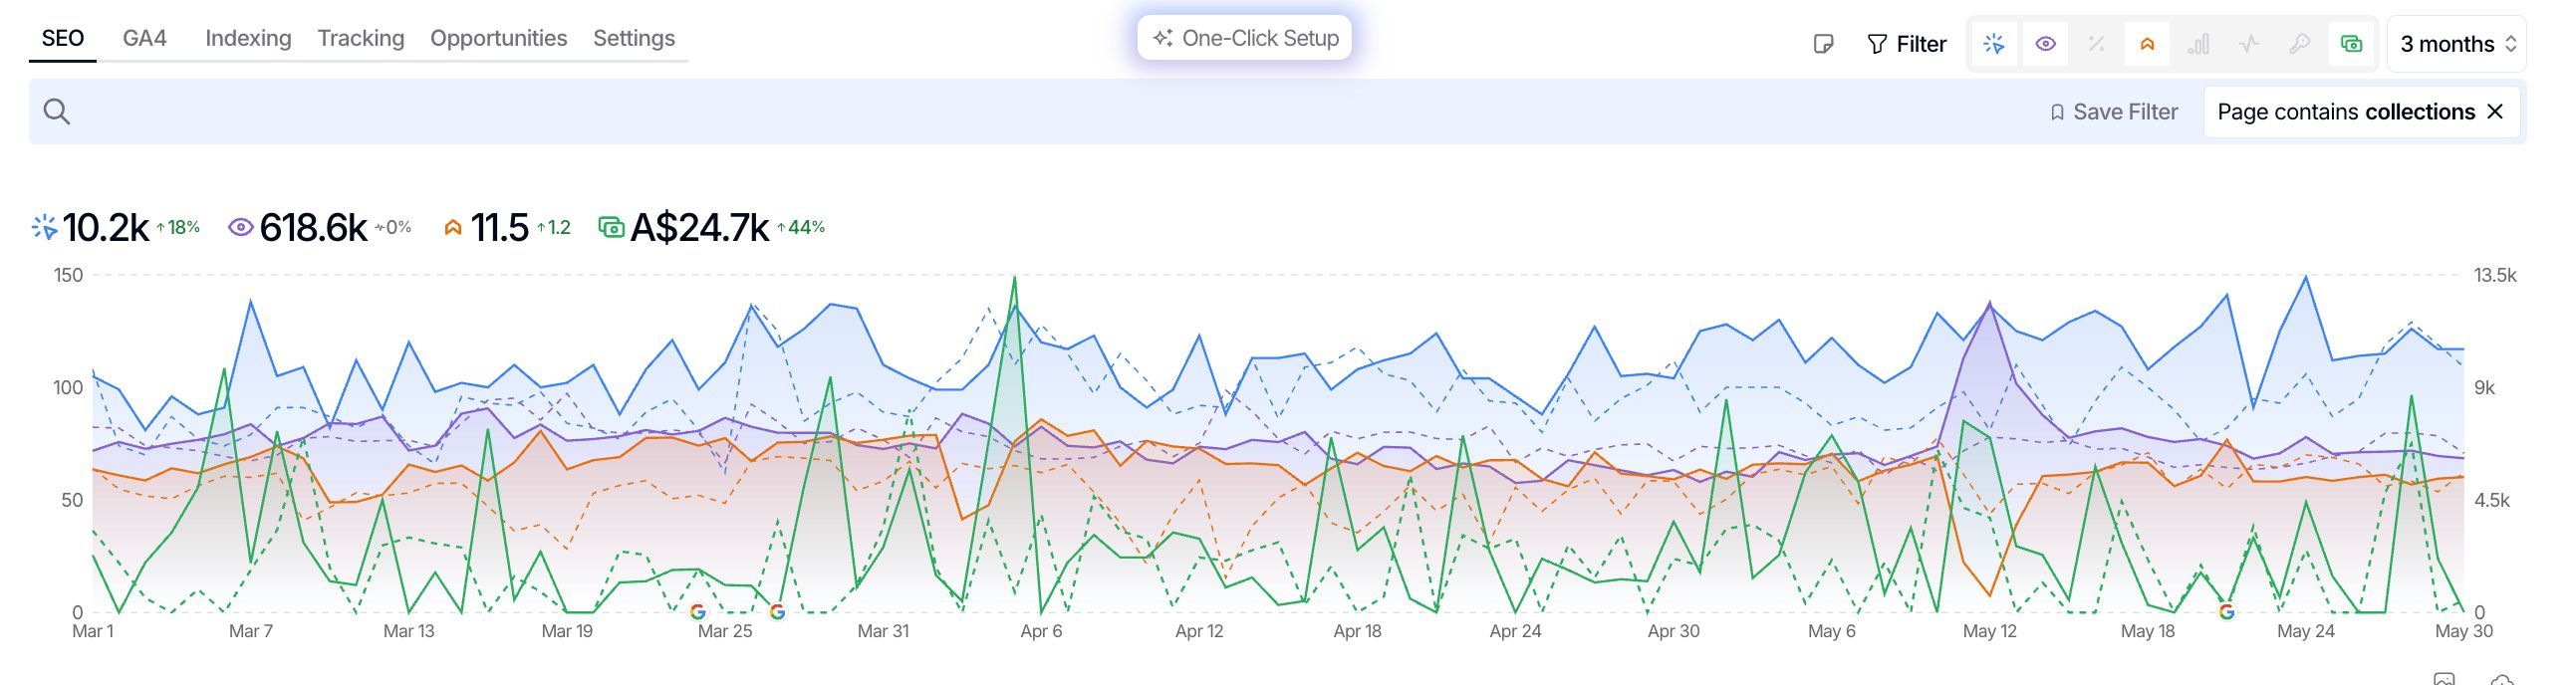Click the Mar 1 date axis label

point(93,632)
